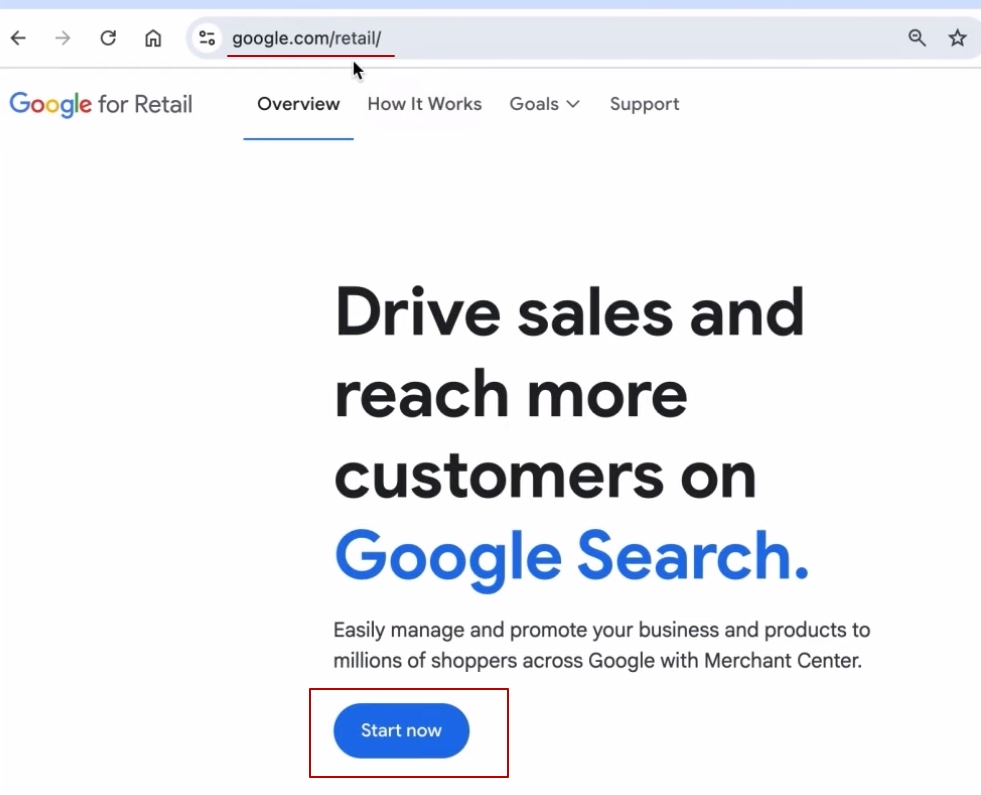Click the browser forward arrow
Viewport: 981px width, 795px height.
(63, 39)
